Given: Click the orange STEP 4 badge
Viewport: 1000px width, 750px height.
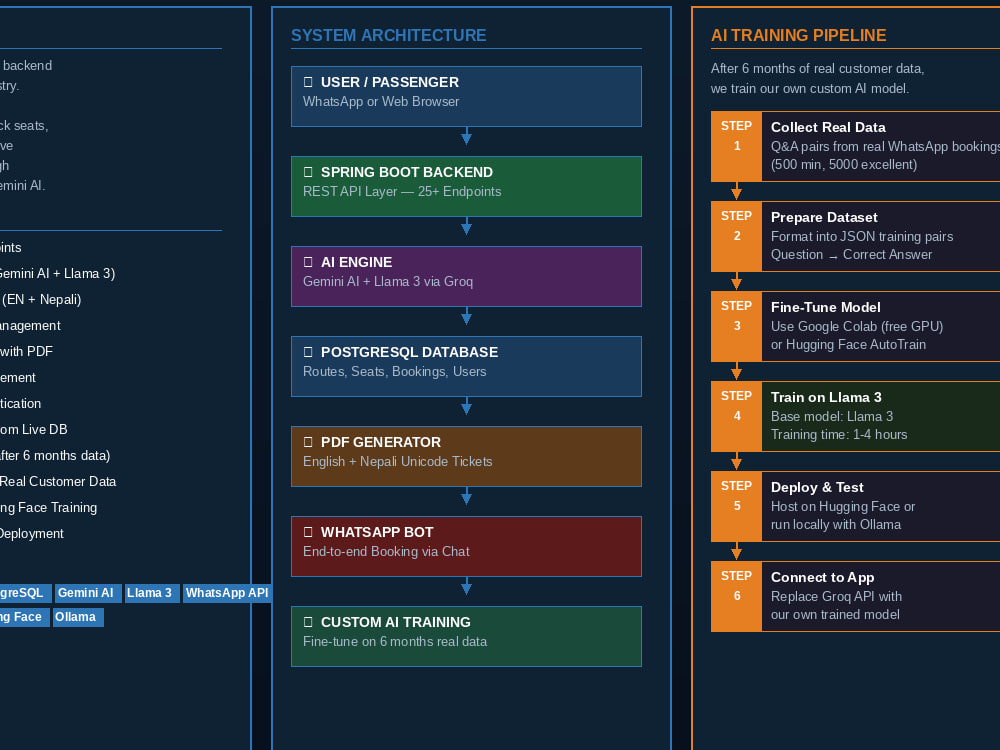Looking at the screenshot, I should (x=737, y=416).
